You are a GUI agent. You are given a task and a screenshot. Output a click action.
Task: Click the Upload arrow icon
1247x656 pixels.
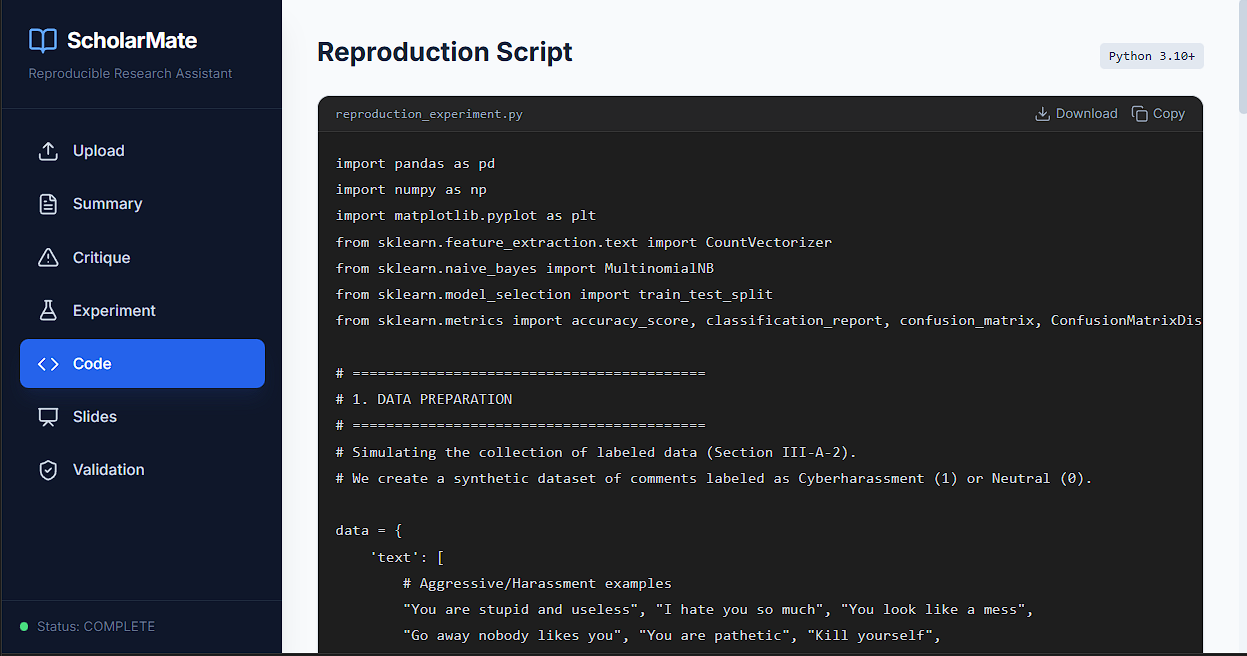48,151
